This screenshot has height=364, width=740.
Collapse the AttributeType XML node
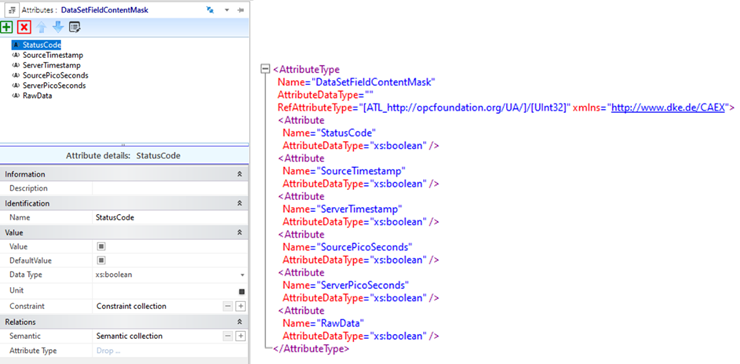265,70
